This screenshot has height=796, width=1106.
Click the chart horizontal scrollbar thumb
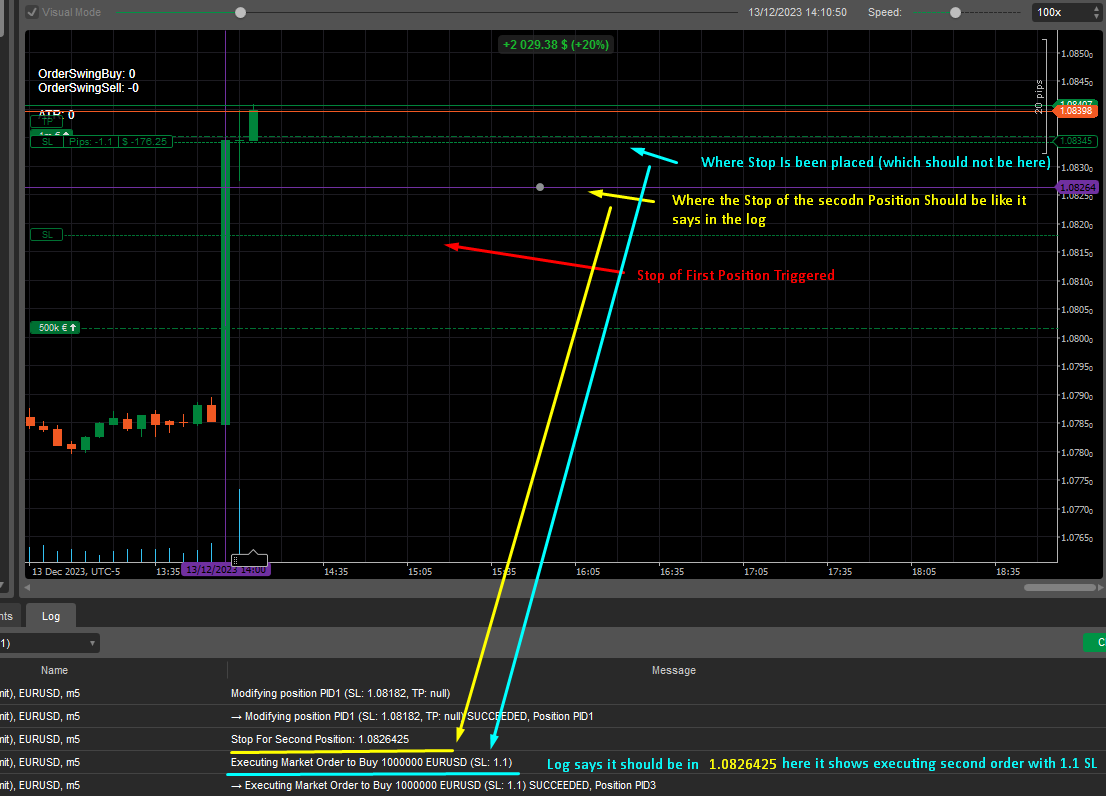pyautogui.click(x=1046, y=587)
